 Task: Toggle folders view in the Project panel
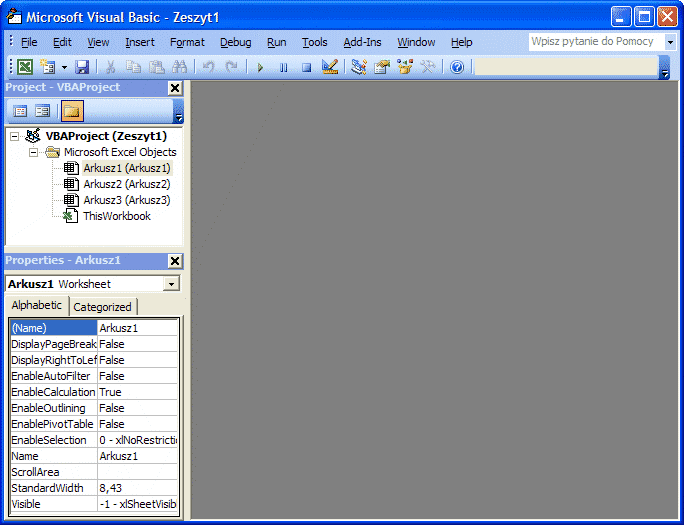tap(72, 111)
